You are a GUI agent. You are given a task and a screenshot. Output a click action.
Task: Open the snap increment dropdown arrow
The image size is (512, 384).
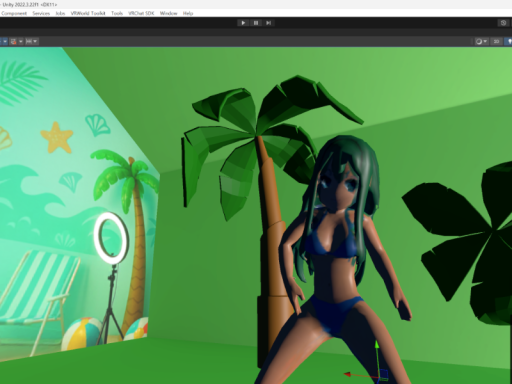(x=35, y=41)
